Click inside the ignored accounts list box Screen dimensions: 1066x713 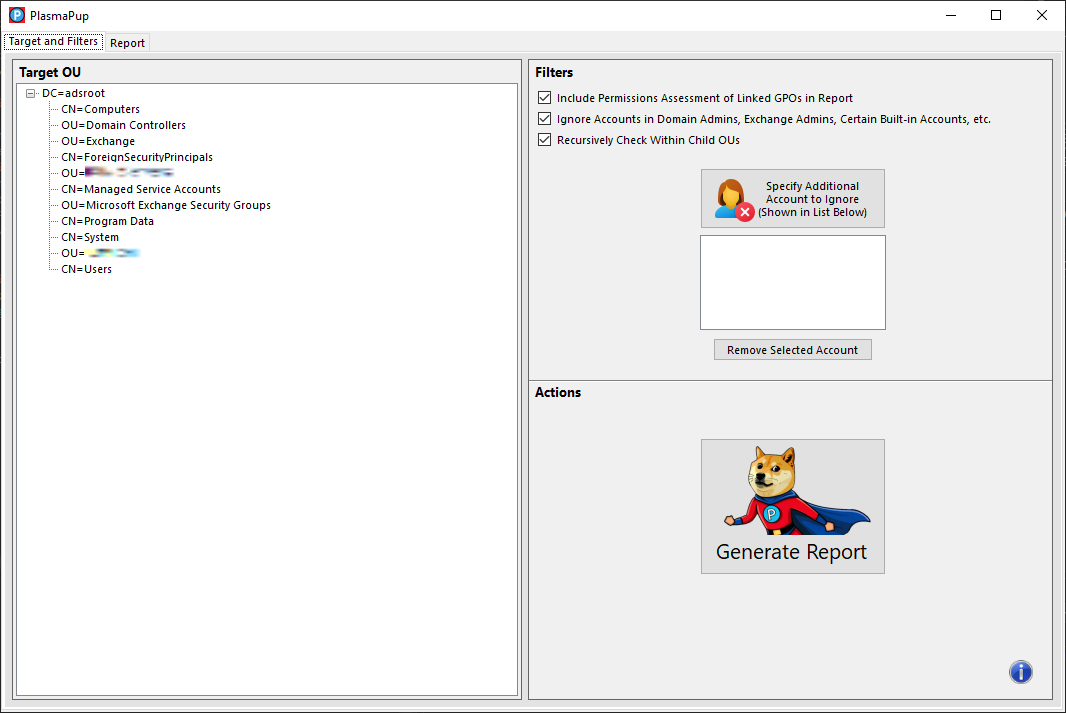[793, 283]
